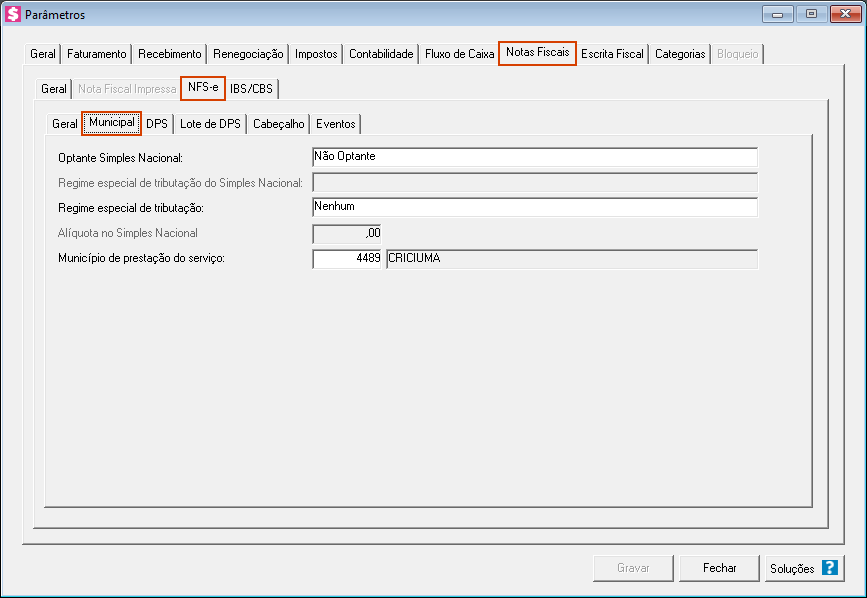Switch to the Recebimento tab

coord(170,54)
